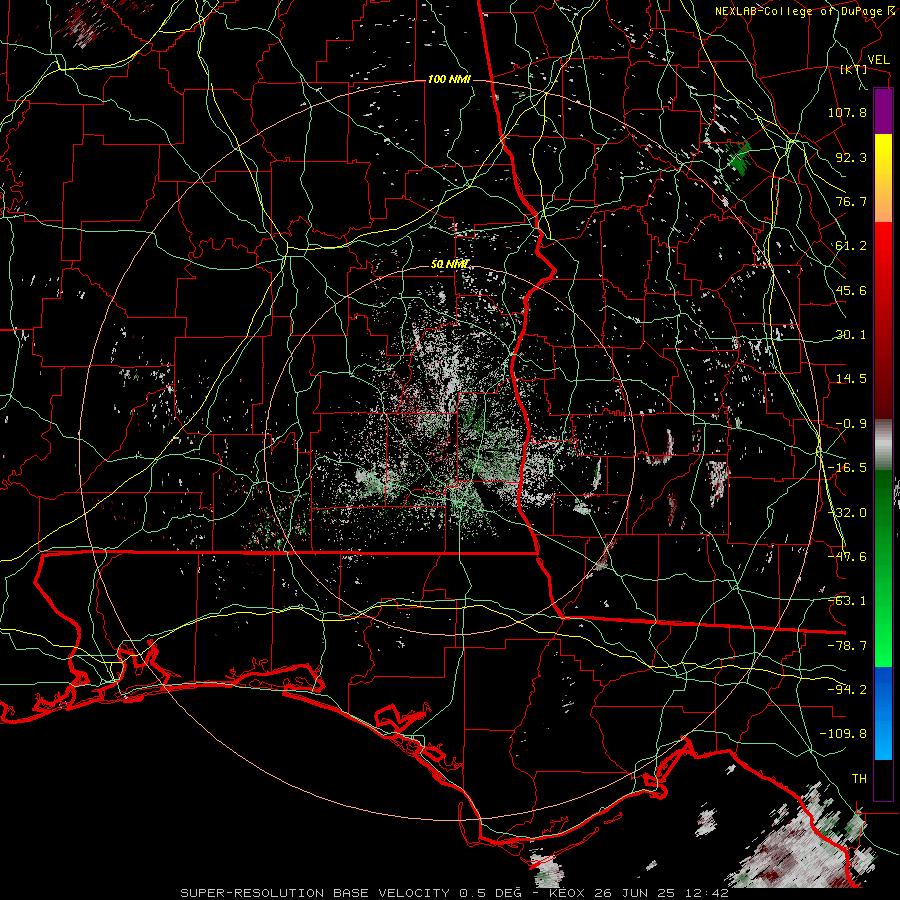The image size is (900, 900).
Task: Select the -0.9 scale value
Action: pos(851,424)
